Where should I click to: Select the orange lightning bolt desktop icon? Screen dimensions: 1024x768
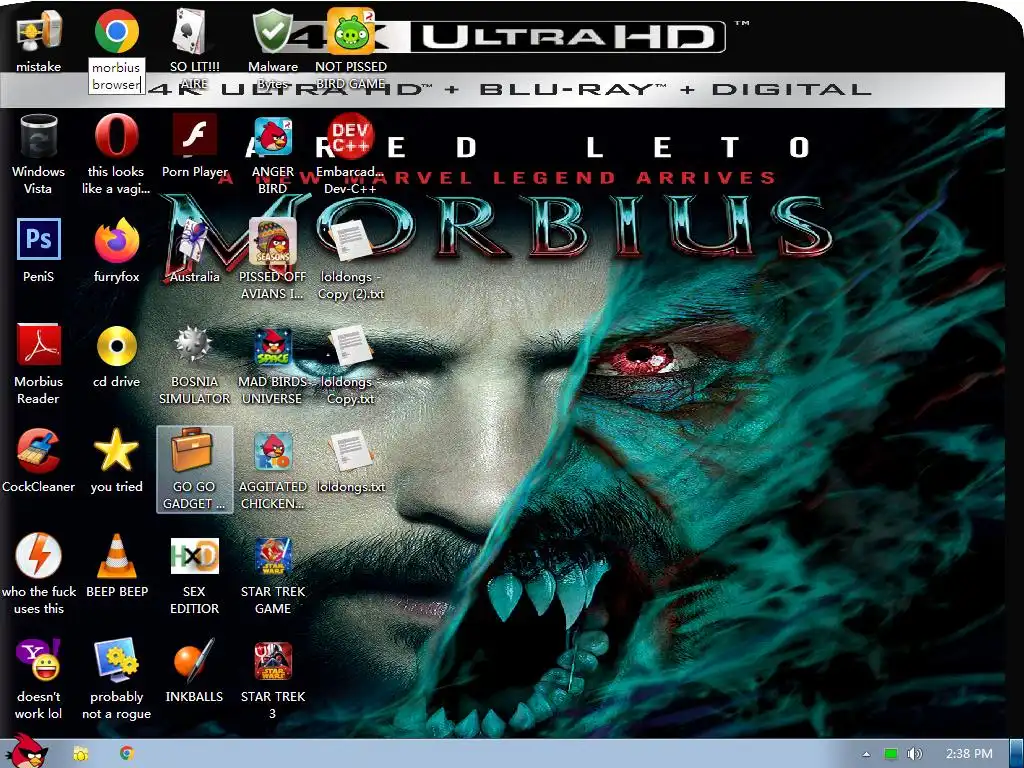tap(39, 555)
